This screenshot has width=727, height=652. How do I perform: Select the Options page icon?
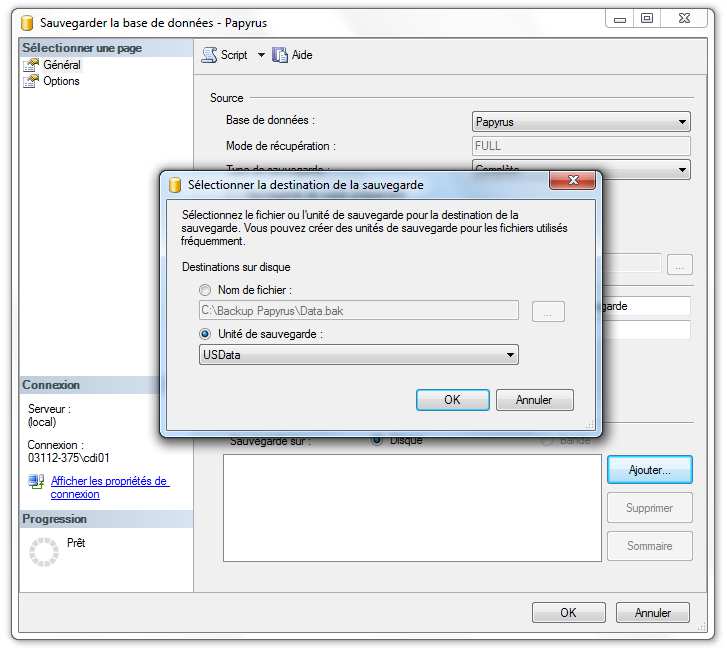(32, 81)
